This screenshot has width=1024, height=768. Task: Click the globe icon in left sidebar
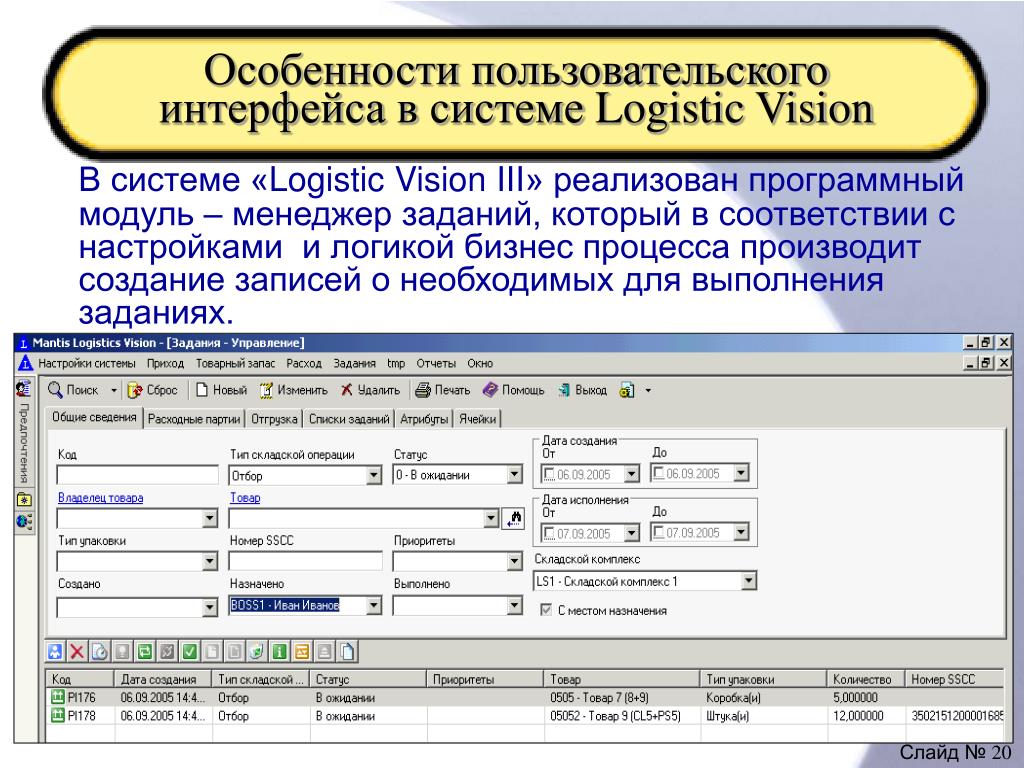pos(24,521)
